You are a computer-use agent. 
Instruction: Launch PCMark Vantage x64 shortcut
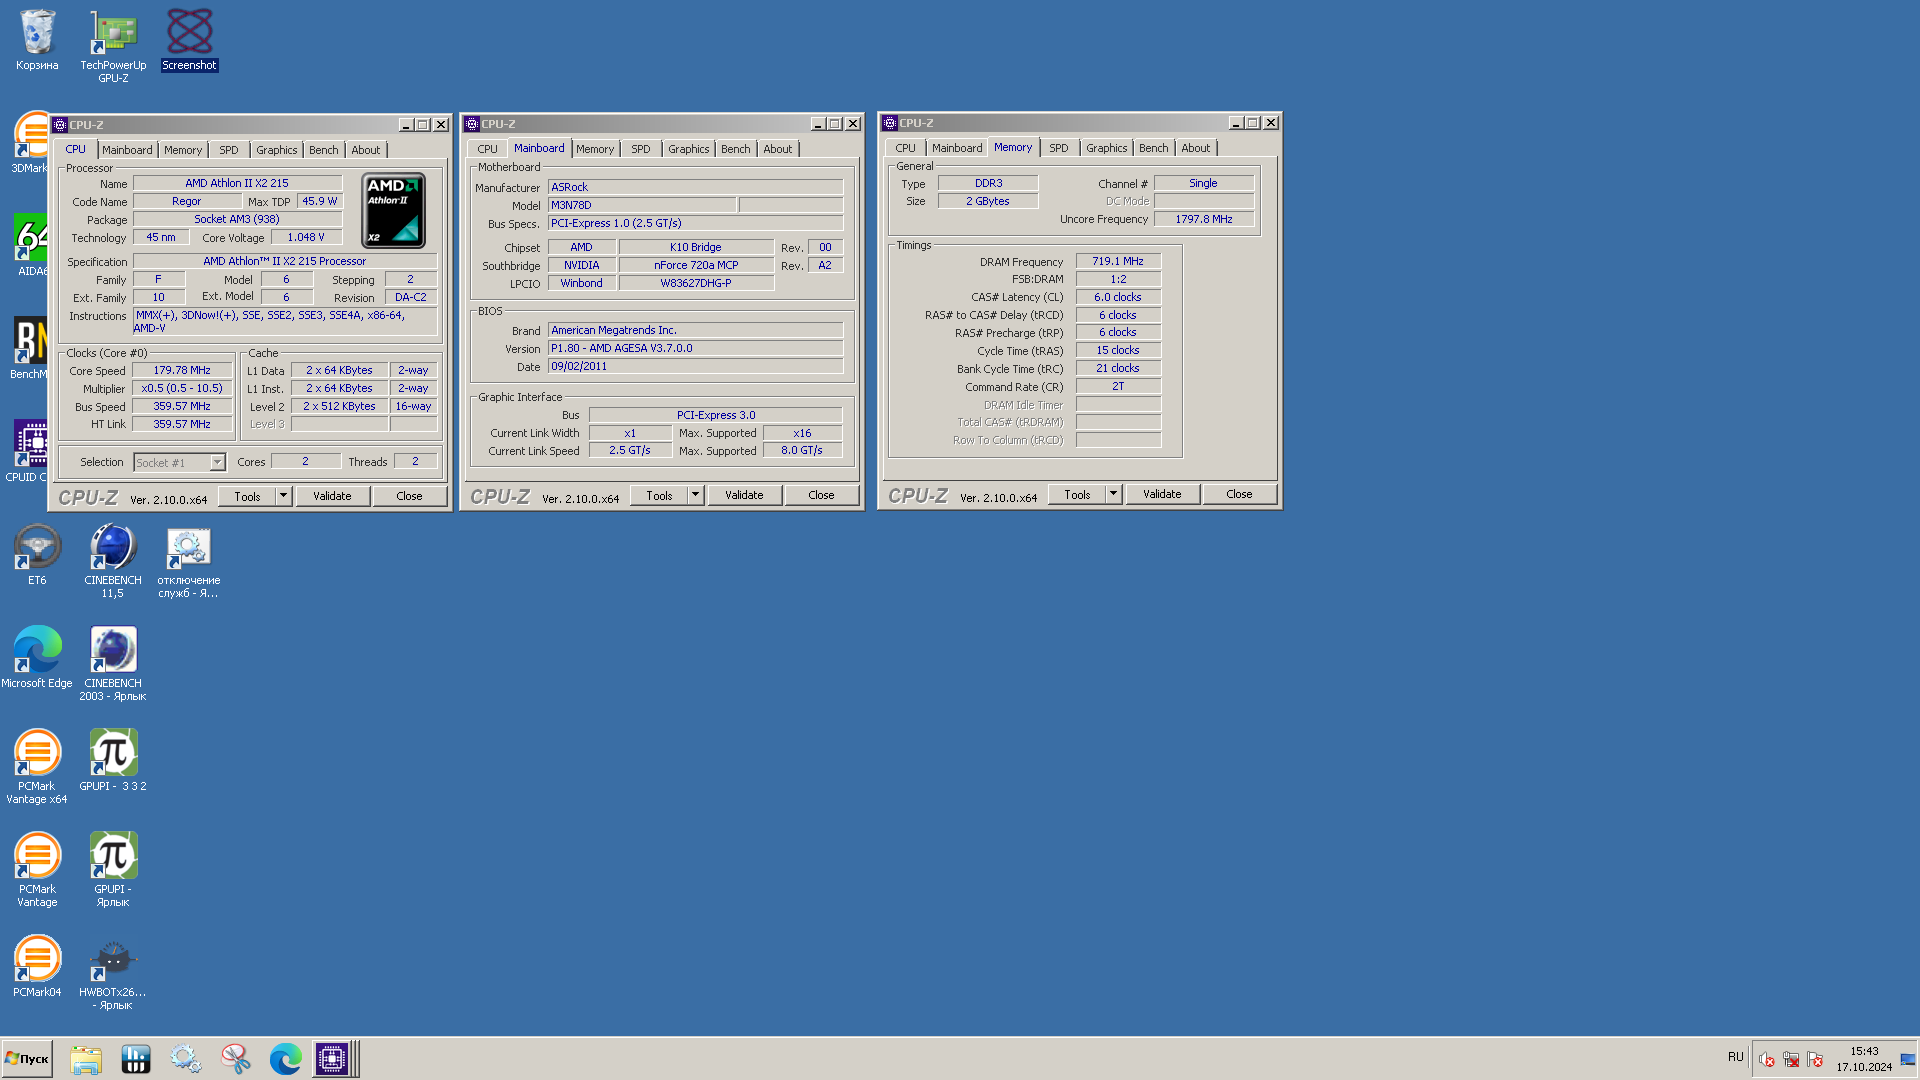point(37,766)
